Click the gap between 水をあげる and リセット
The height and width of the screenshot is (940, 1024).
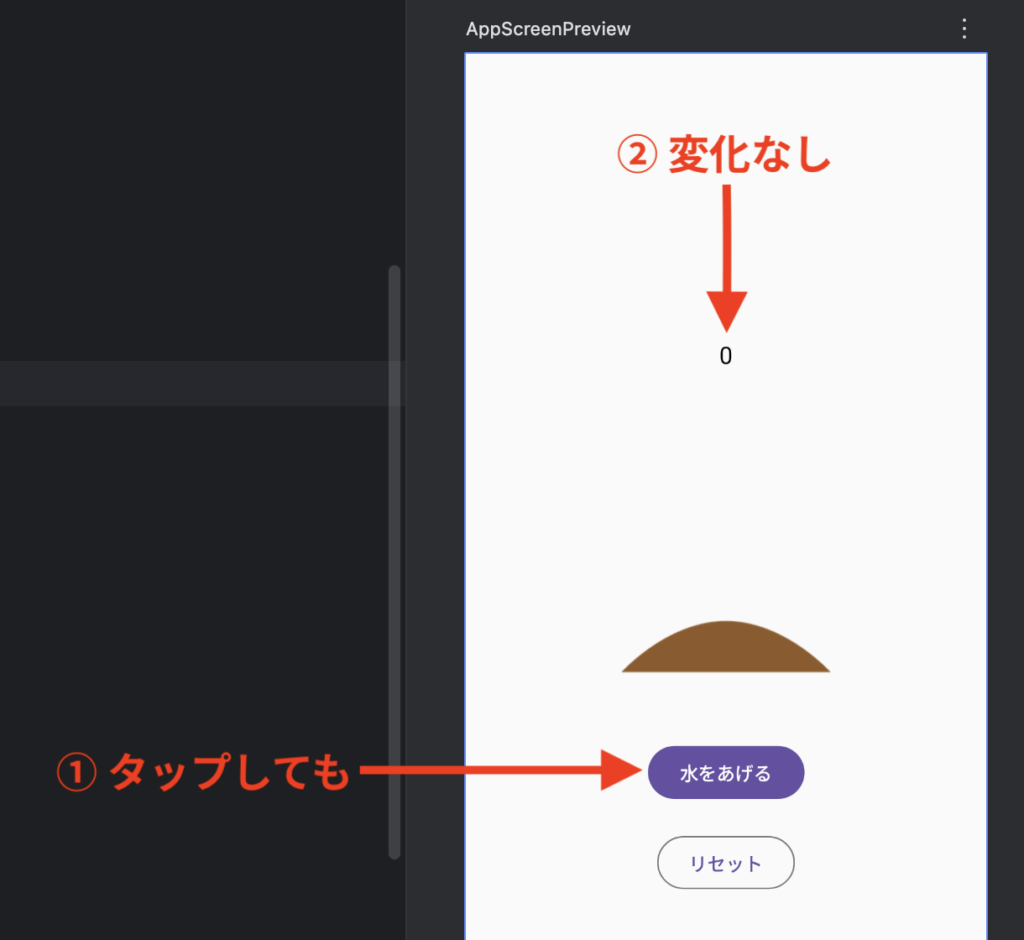click(x=726, y=818)
